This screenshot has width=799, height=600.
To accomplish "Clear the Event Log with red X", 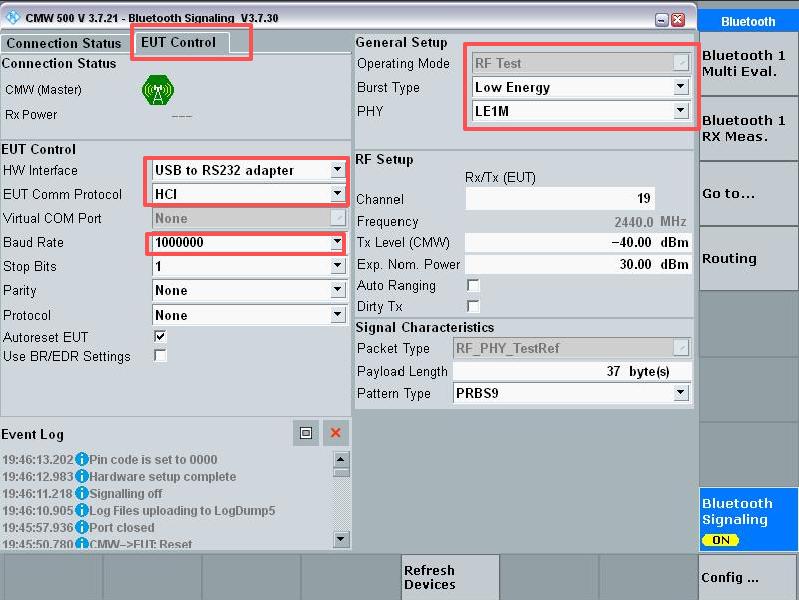I will tap(335, 433).
